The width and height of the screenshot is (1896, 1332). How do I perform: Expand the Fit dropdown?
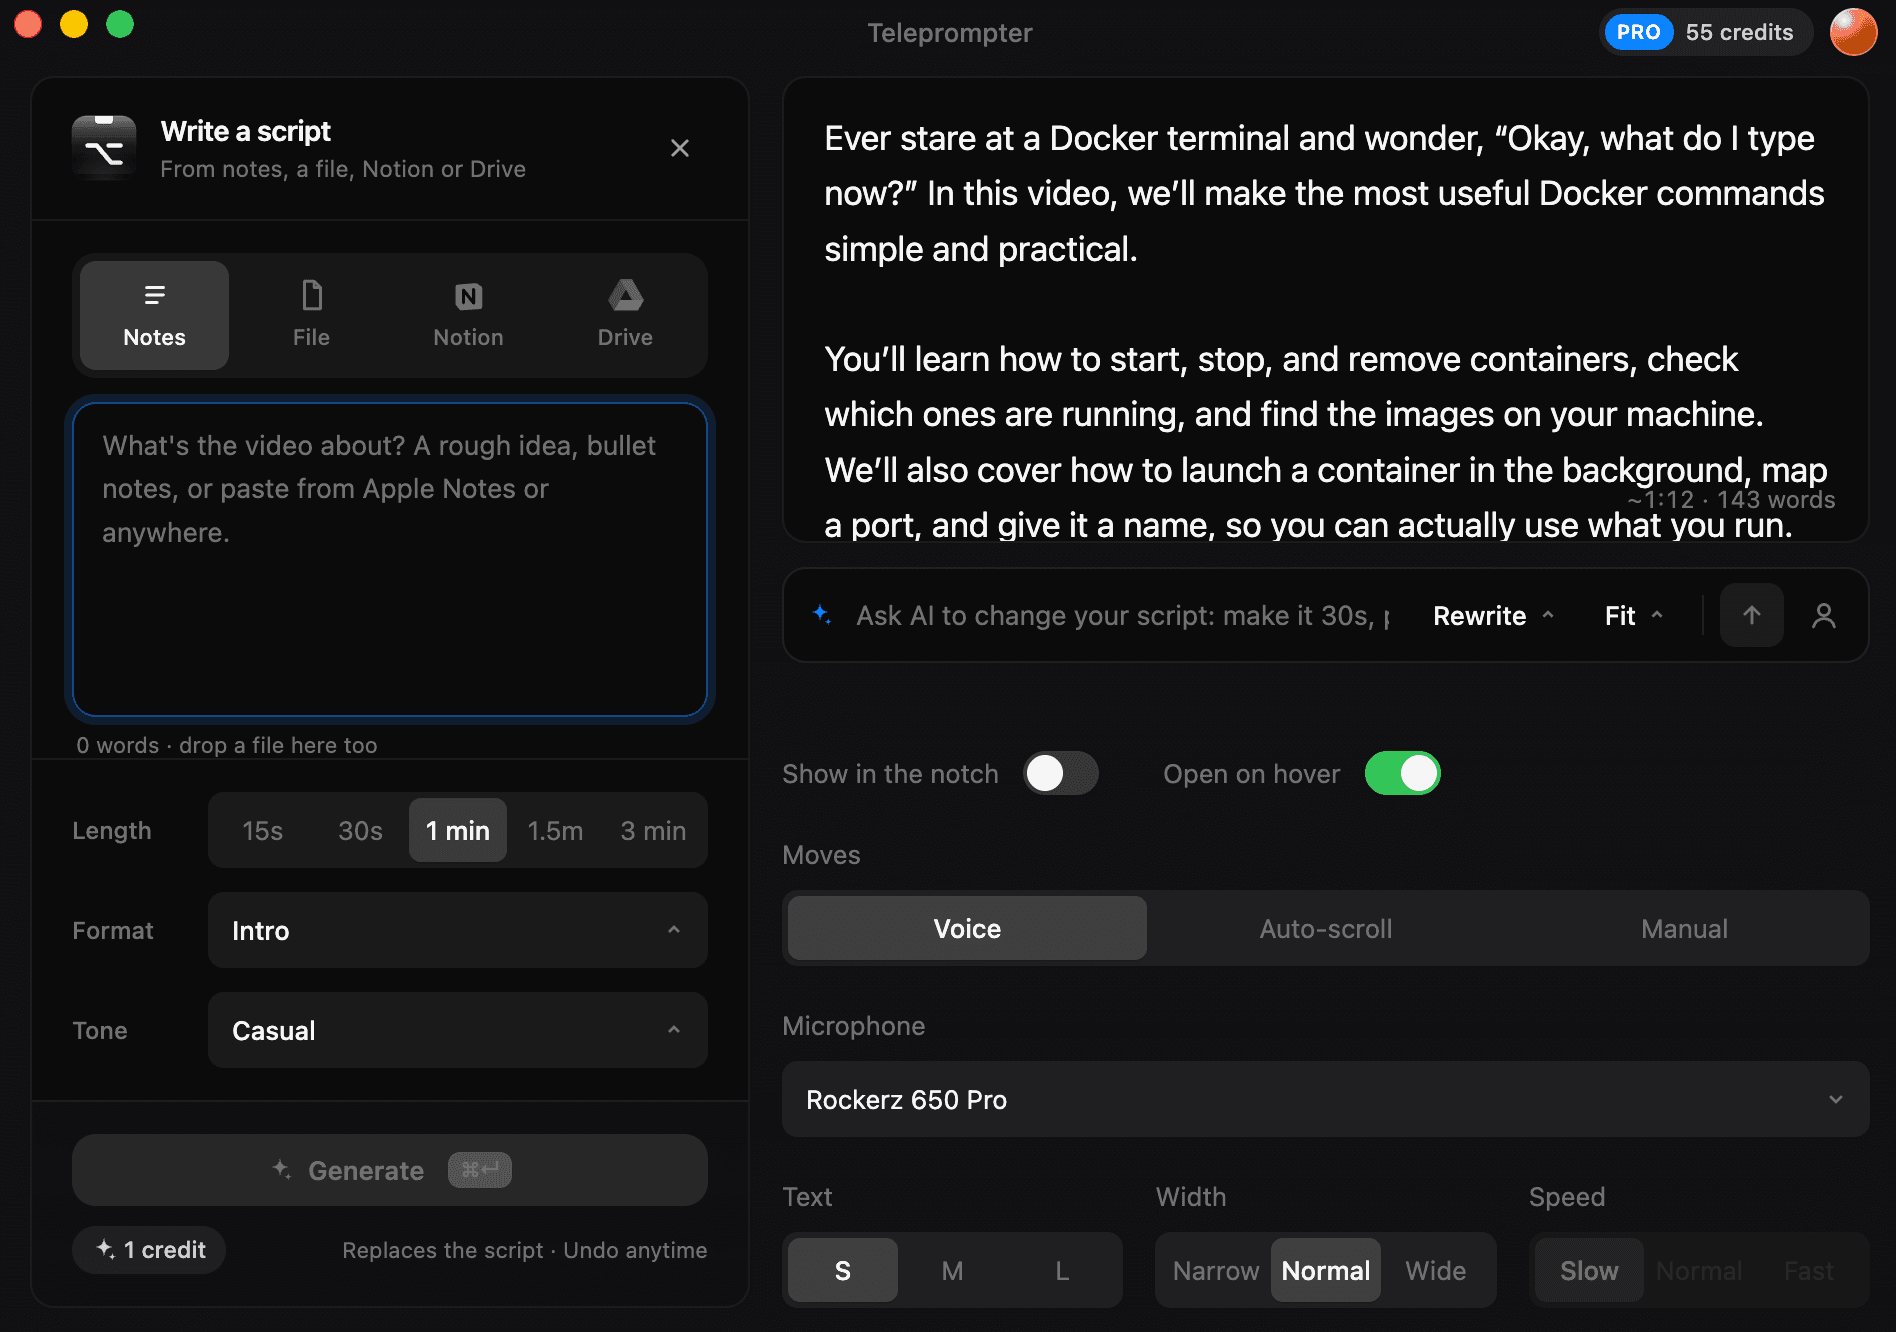(x=1634, y=615)
